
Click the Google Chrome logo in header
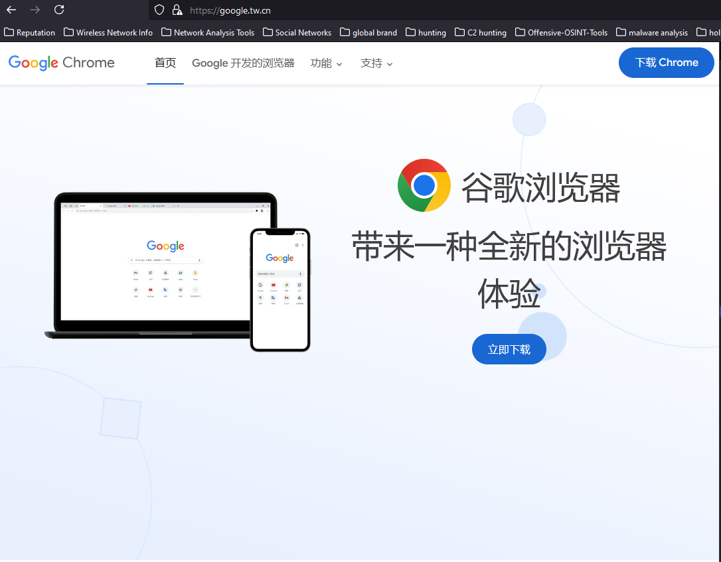62,63
